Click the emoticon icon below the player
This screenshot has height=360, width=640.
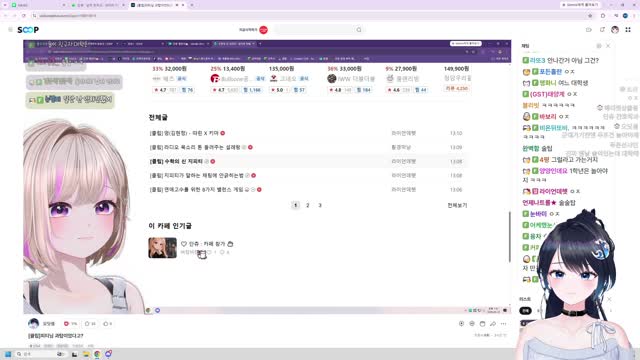click(x=472, y=324)
